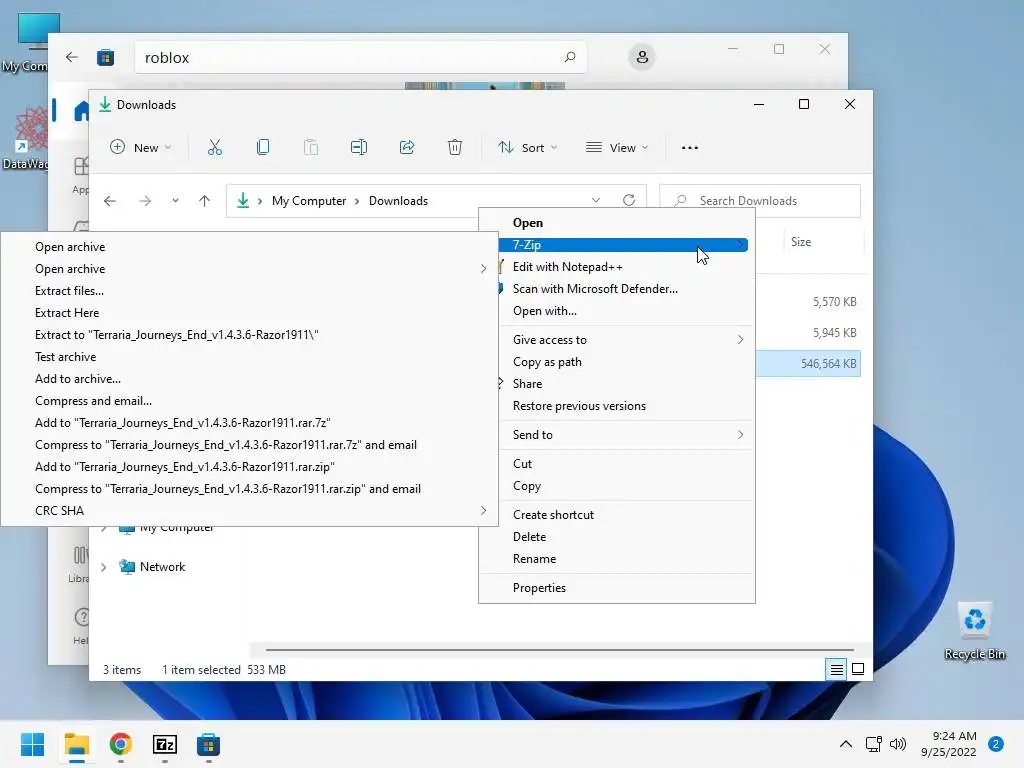Choose Extract Here in 7-Zip submenu
1024x768 pixels.
tap(249, 313)
